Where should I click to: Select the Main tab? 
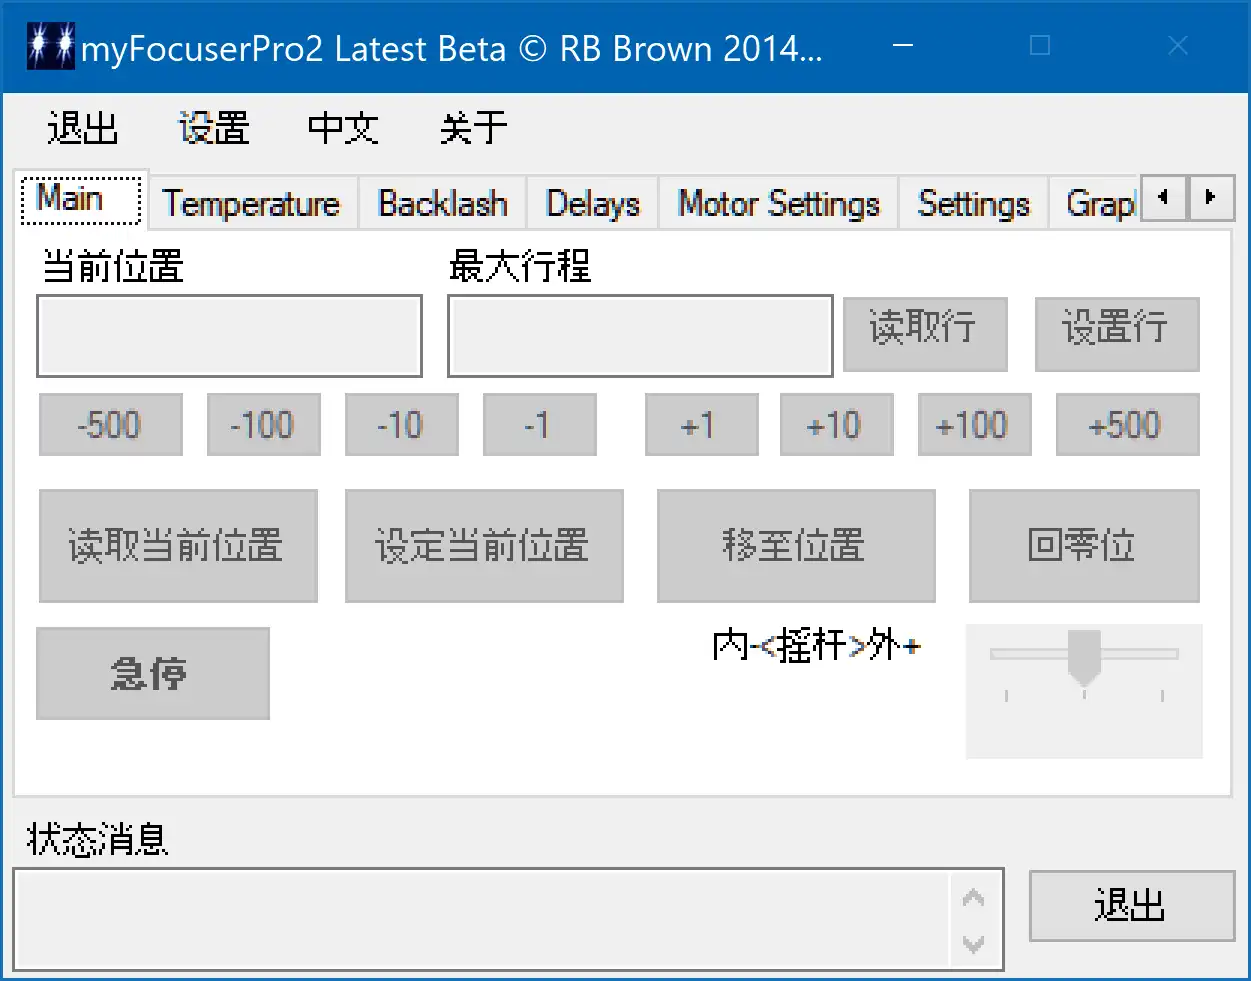coord(82,199)
